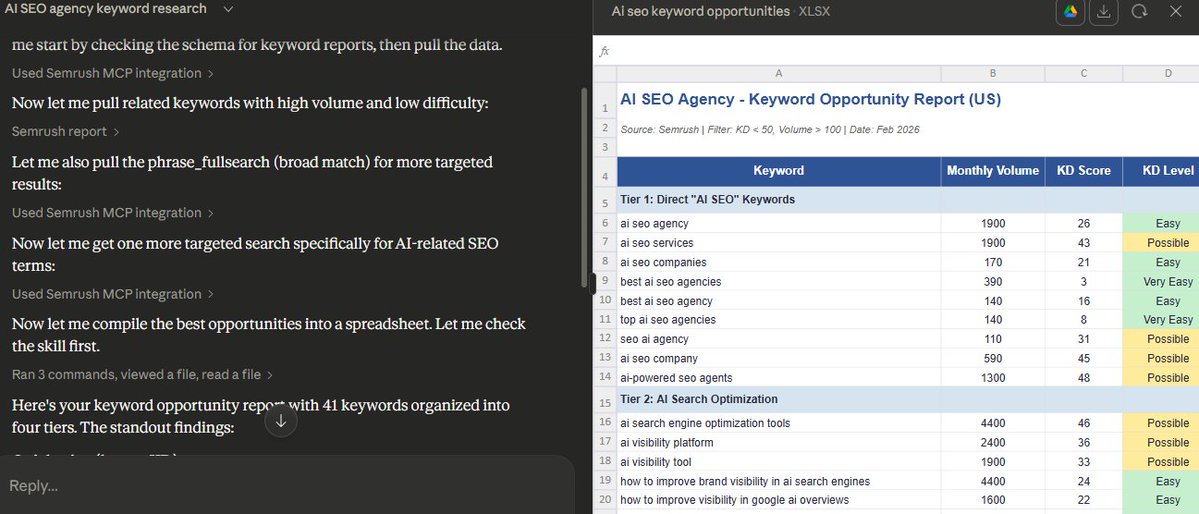Focus the Reply input field

coord(287,486)
